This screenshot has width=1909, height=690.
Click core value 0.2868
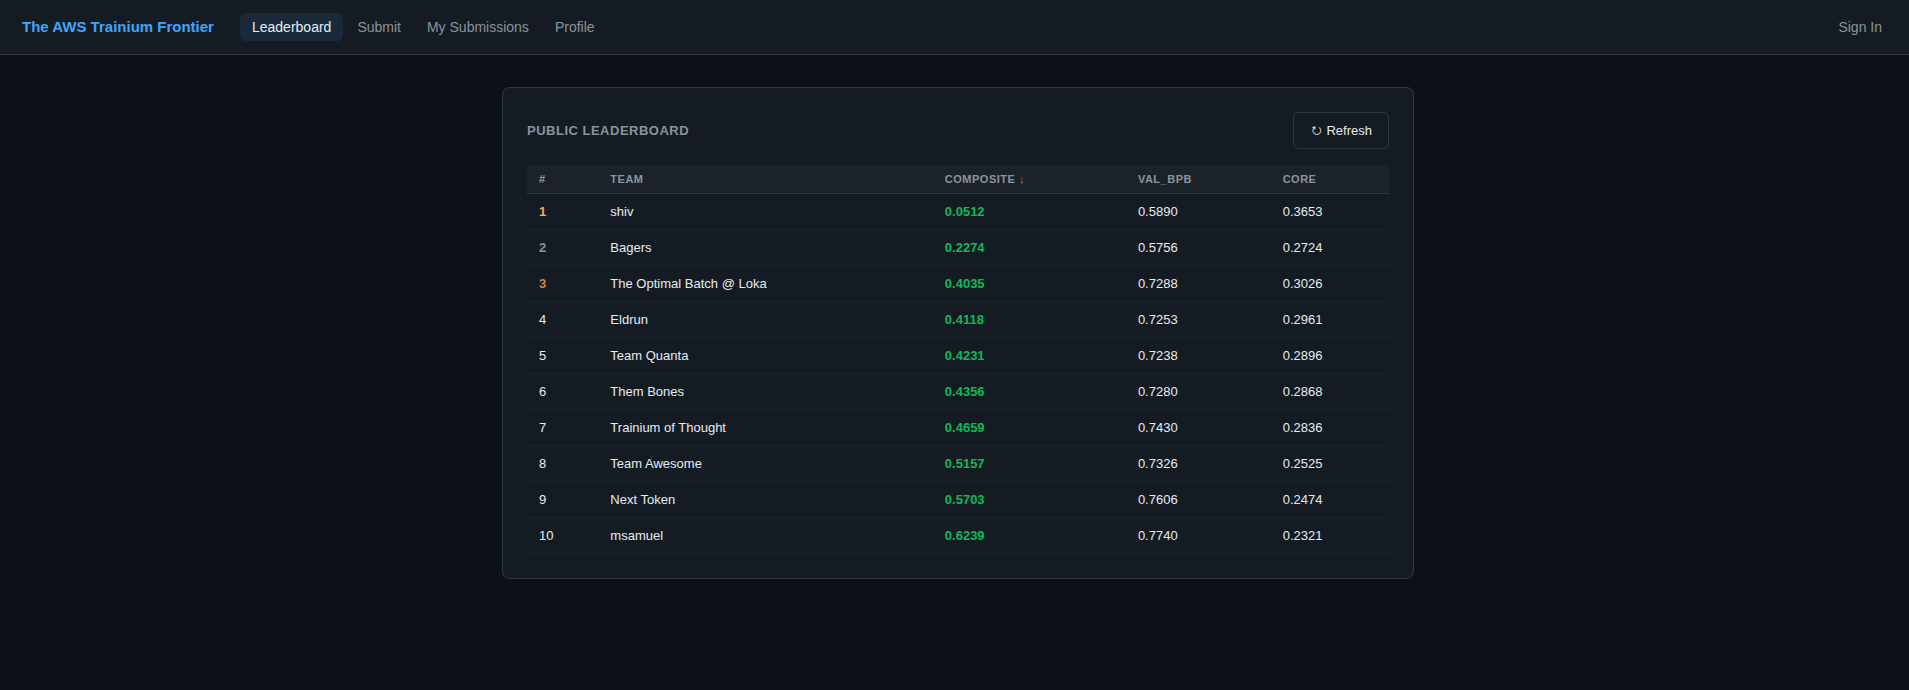point(1303,392)
